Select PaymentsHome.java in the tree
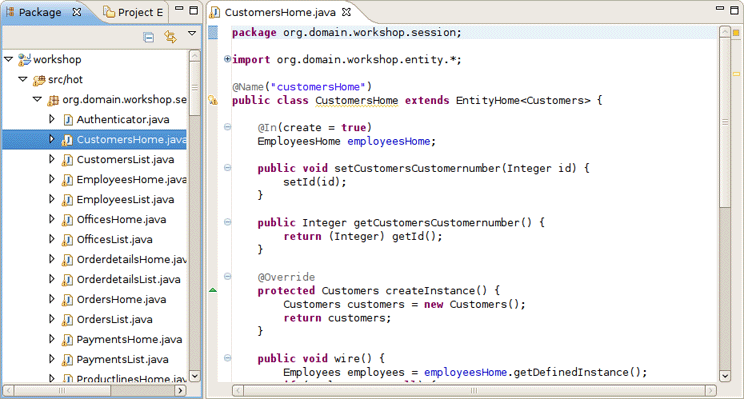 coord(129,339)
